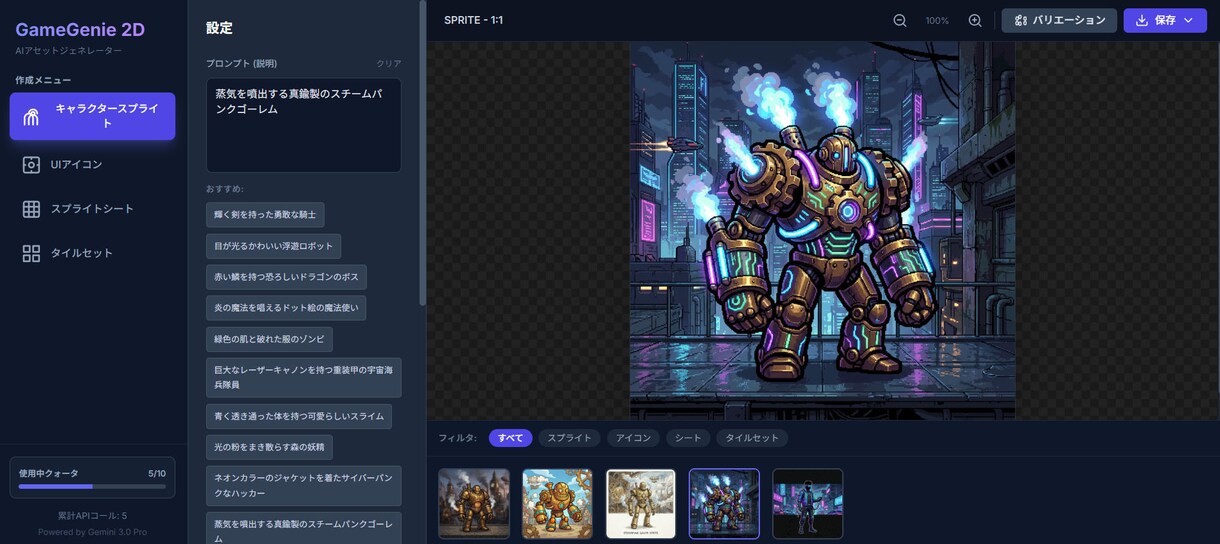Viewport: 1220px width, 544px height.
Task: Click the スプライトシート grid icon
Action: tap(31, 209)
